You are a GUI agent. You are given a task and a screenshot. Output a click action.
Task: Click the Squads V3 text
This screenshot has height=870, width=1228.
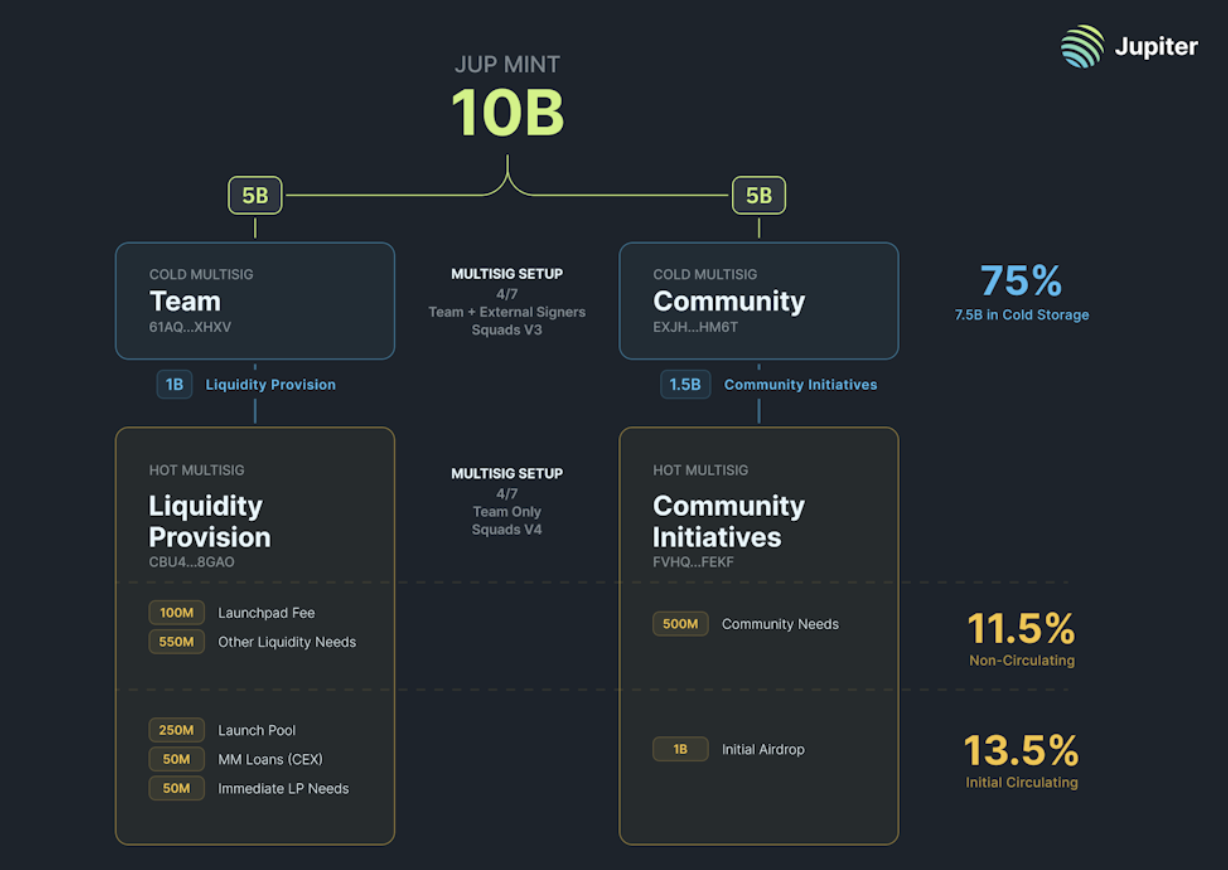pyautogui.click(x=507, y=330)
